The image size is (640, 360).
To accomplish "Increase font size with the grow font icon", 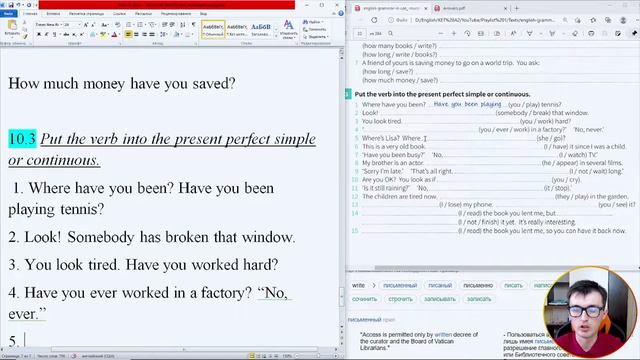I will [86, 25].
